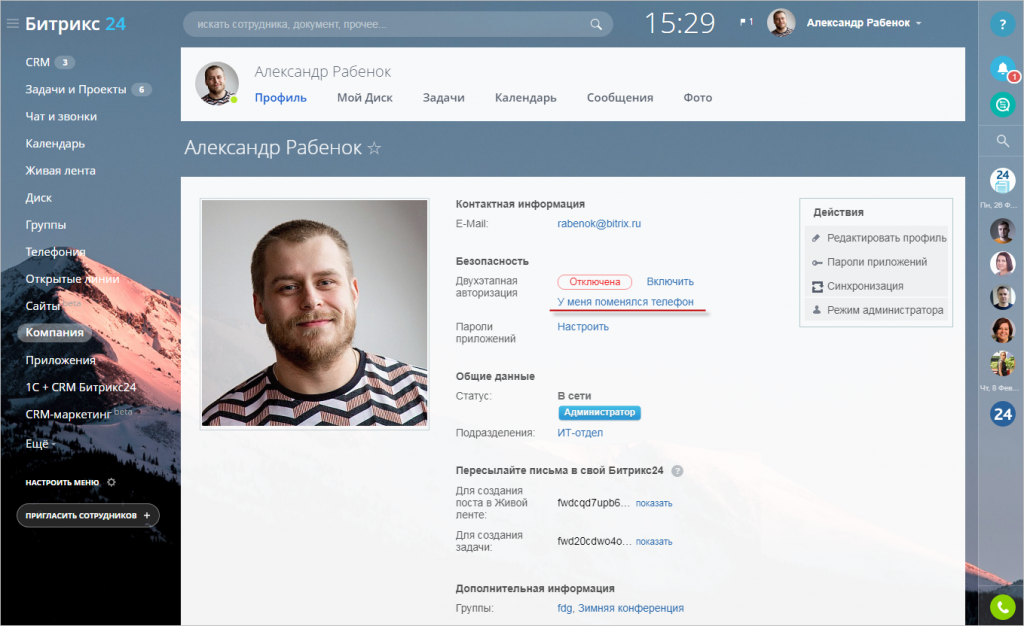Open Открытые линии menu item

click(x=72, y=279)
